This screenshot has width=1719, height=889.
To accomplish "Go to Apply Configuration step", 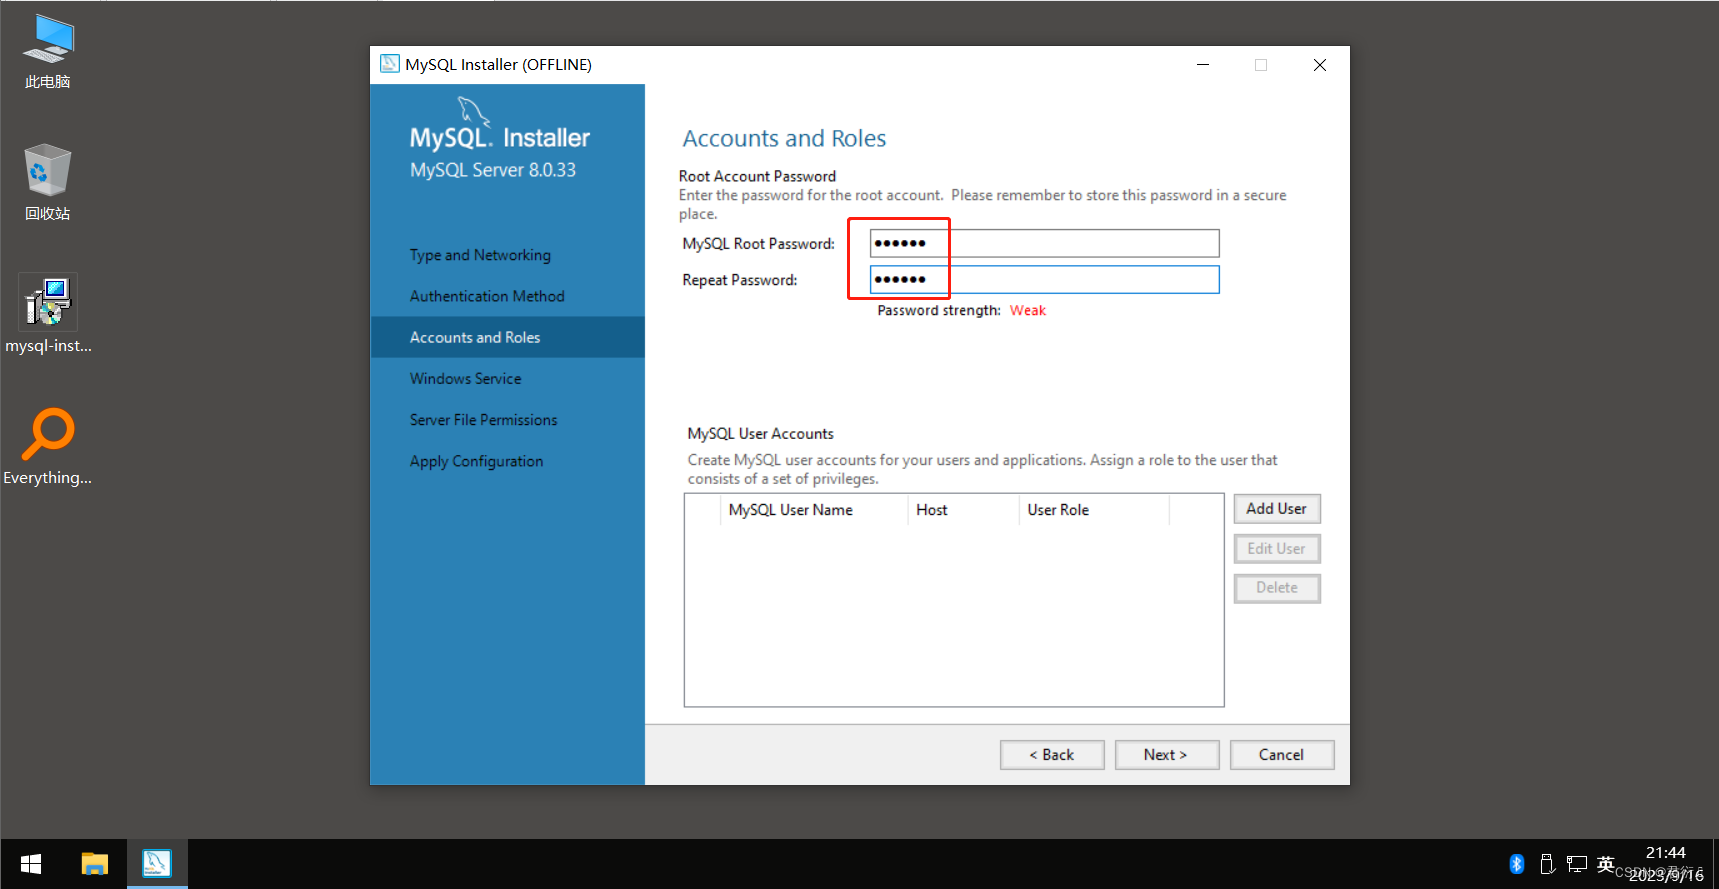I will (x=476, y=461).
